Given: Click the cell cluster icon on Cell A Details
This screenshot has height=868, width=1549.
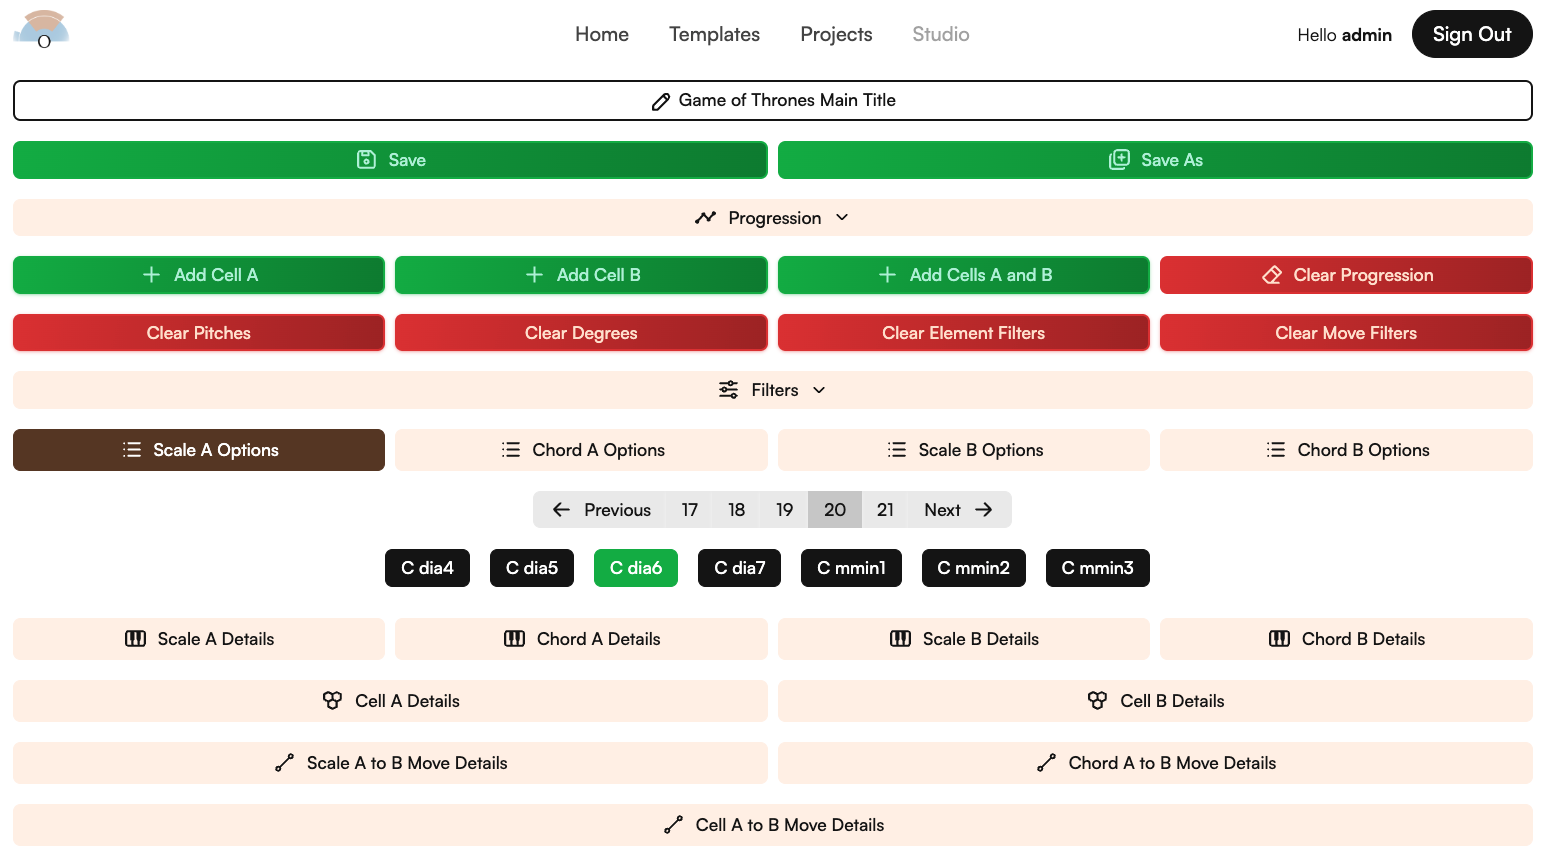Looking at the screenshot, I should [x=332, y=701].
